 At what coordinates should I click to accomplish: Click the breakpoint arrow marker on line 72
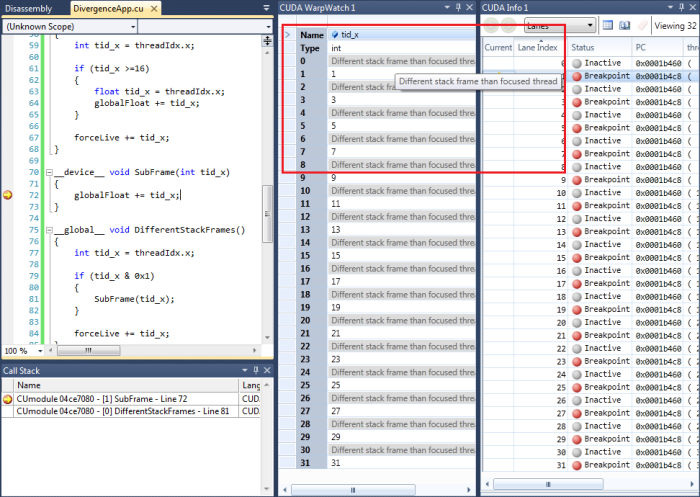(9, 195)
